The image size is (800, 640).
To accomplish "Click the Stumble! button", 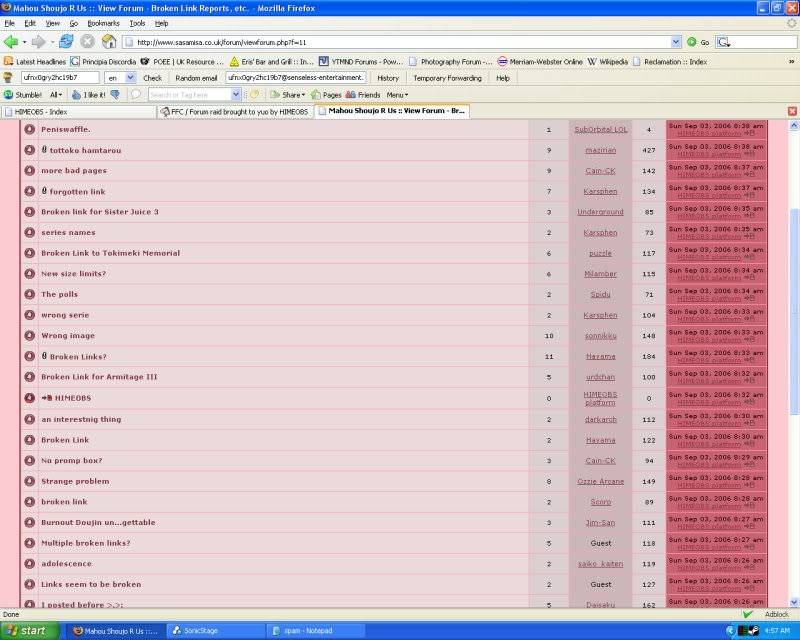I will [23, 95].
